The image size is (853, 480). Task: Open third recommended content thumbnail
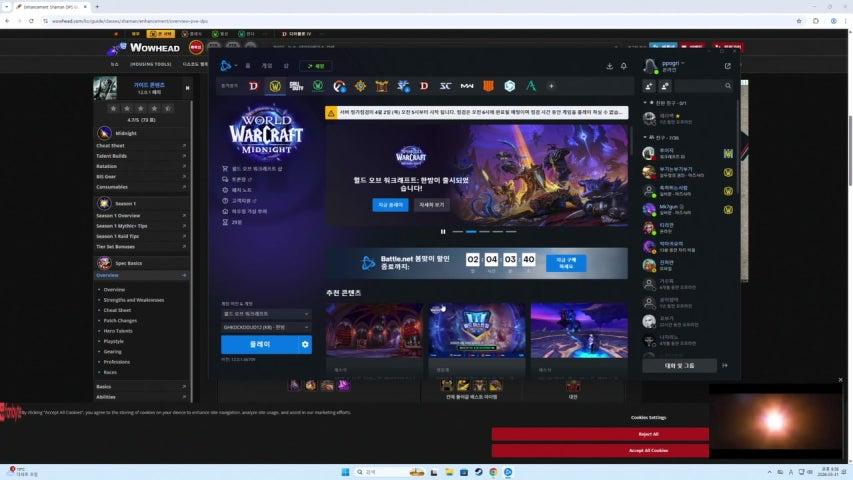point(579,331)
